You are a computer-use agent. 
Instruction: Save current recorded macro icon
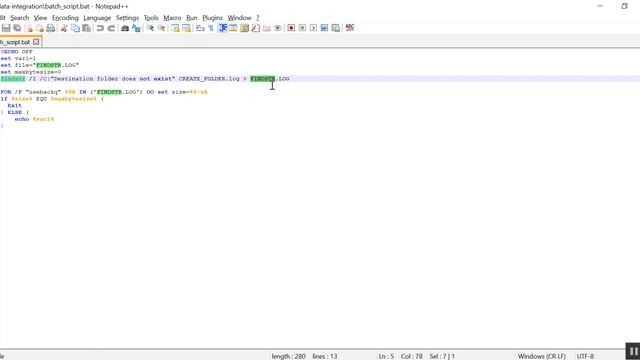(x=336, y=28)
